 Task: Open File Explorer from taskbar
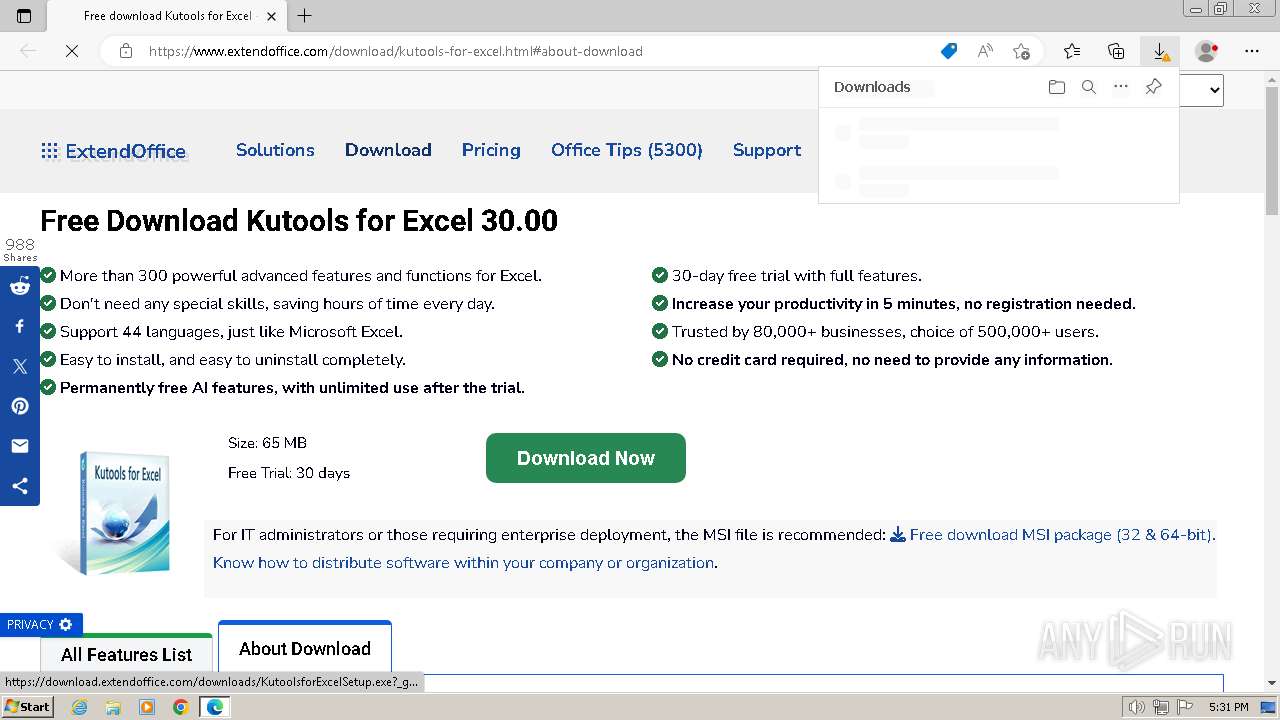coord(113,707)
